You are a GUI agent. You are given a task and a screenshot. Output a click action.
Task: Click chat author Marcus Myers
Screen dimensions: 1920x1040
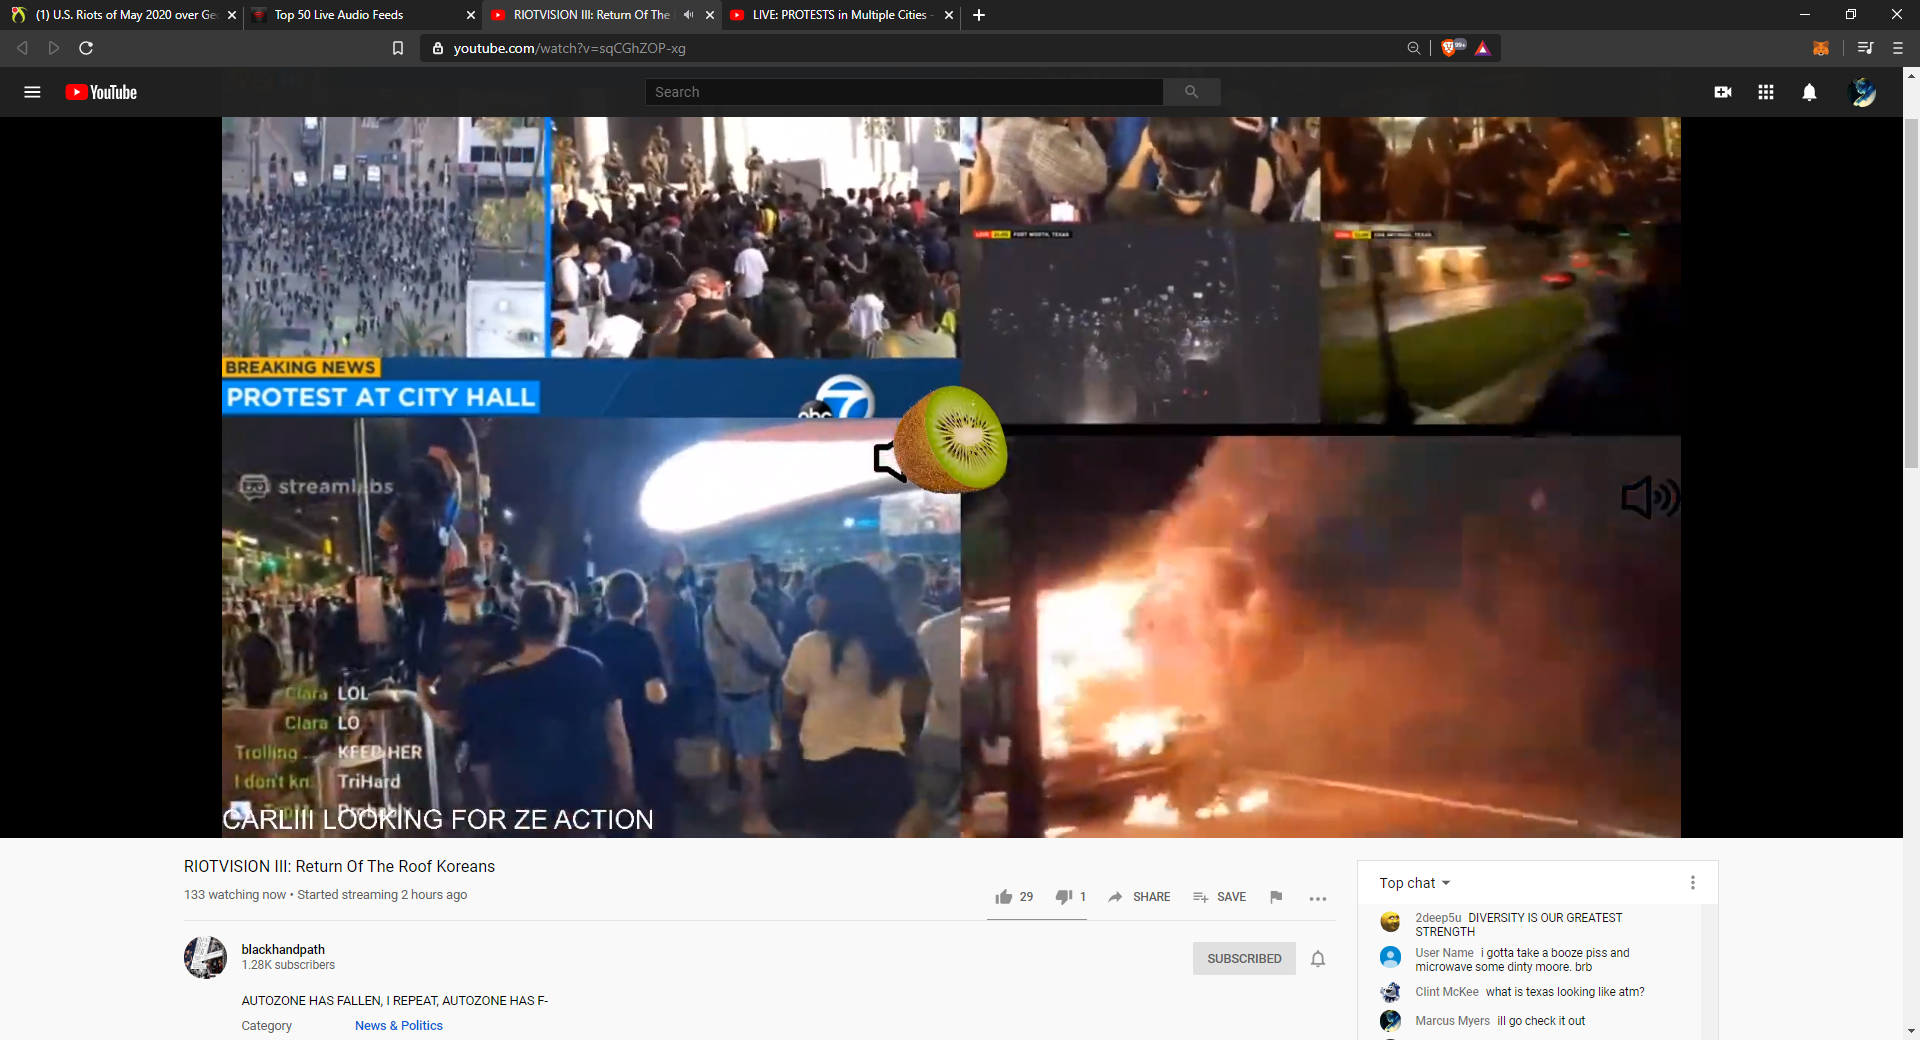(1452, 1021)
